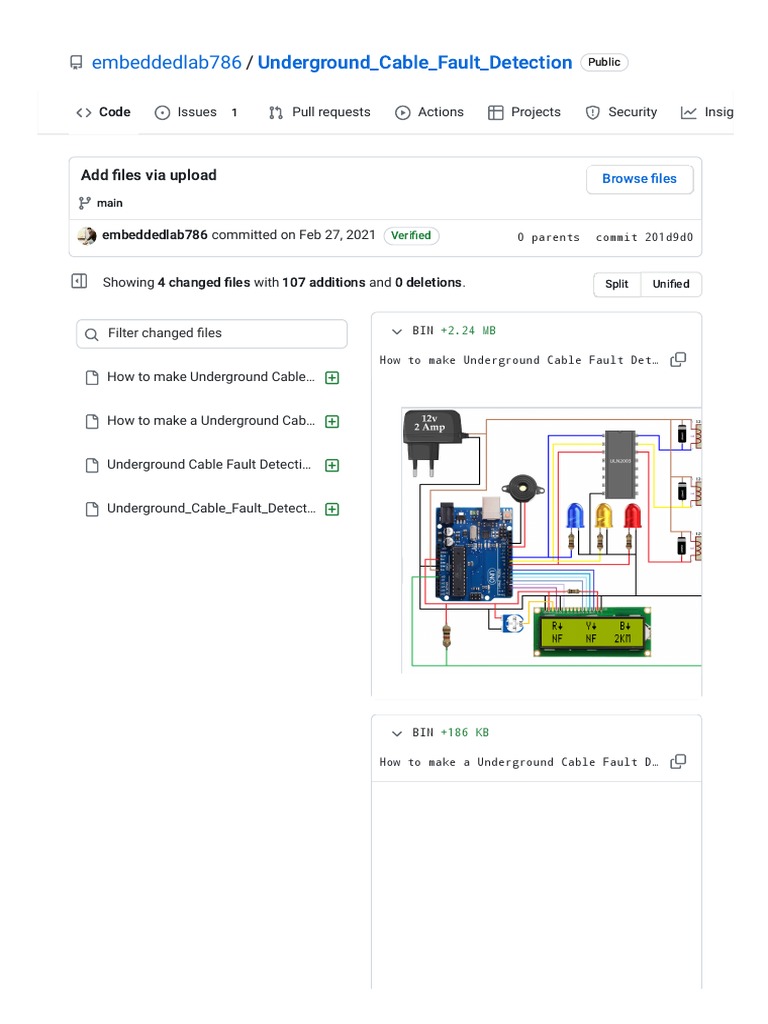Open the embeddedlab786 owner link

[x=167, y=62]
